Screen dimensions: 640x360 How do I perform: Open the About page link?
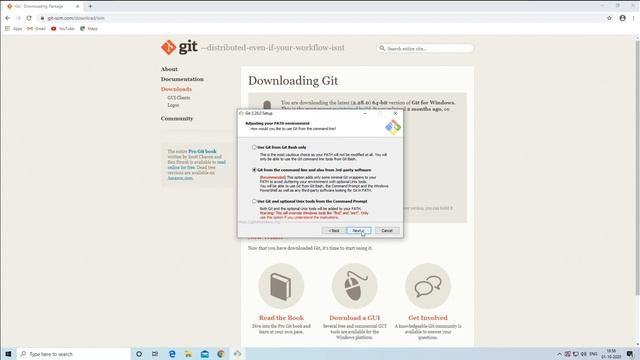pos(169,69)
